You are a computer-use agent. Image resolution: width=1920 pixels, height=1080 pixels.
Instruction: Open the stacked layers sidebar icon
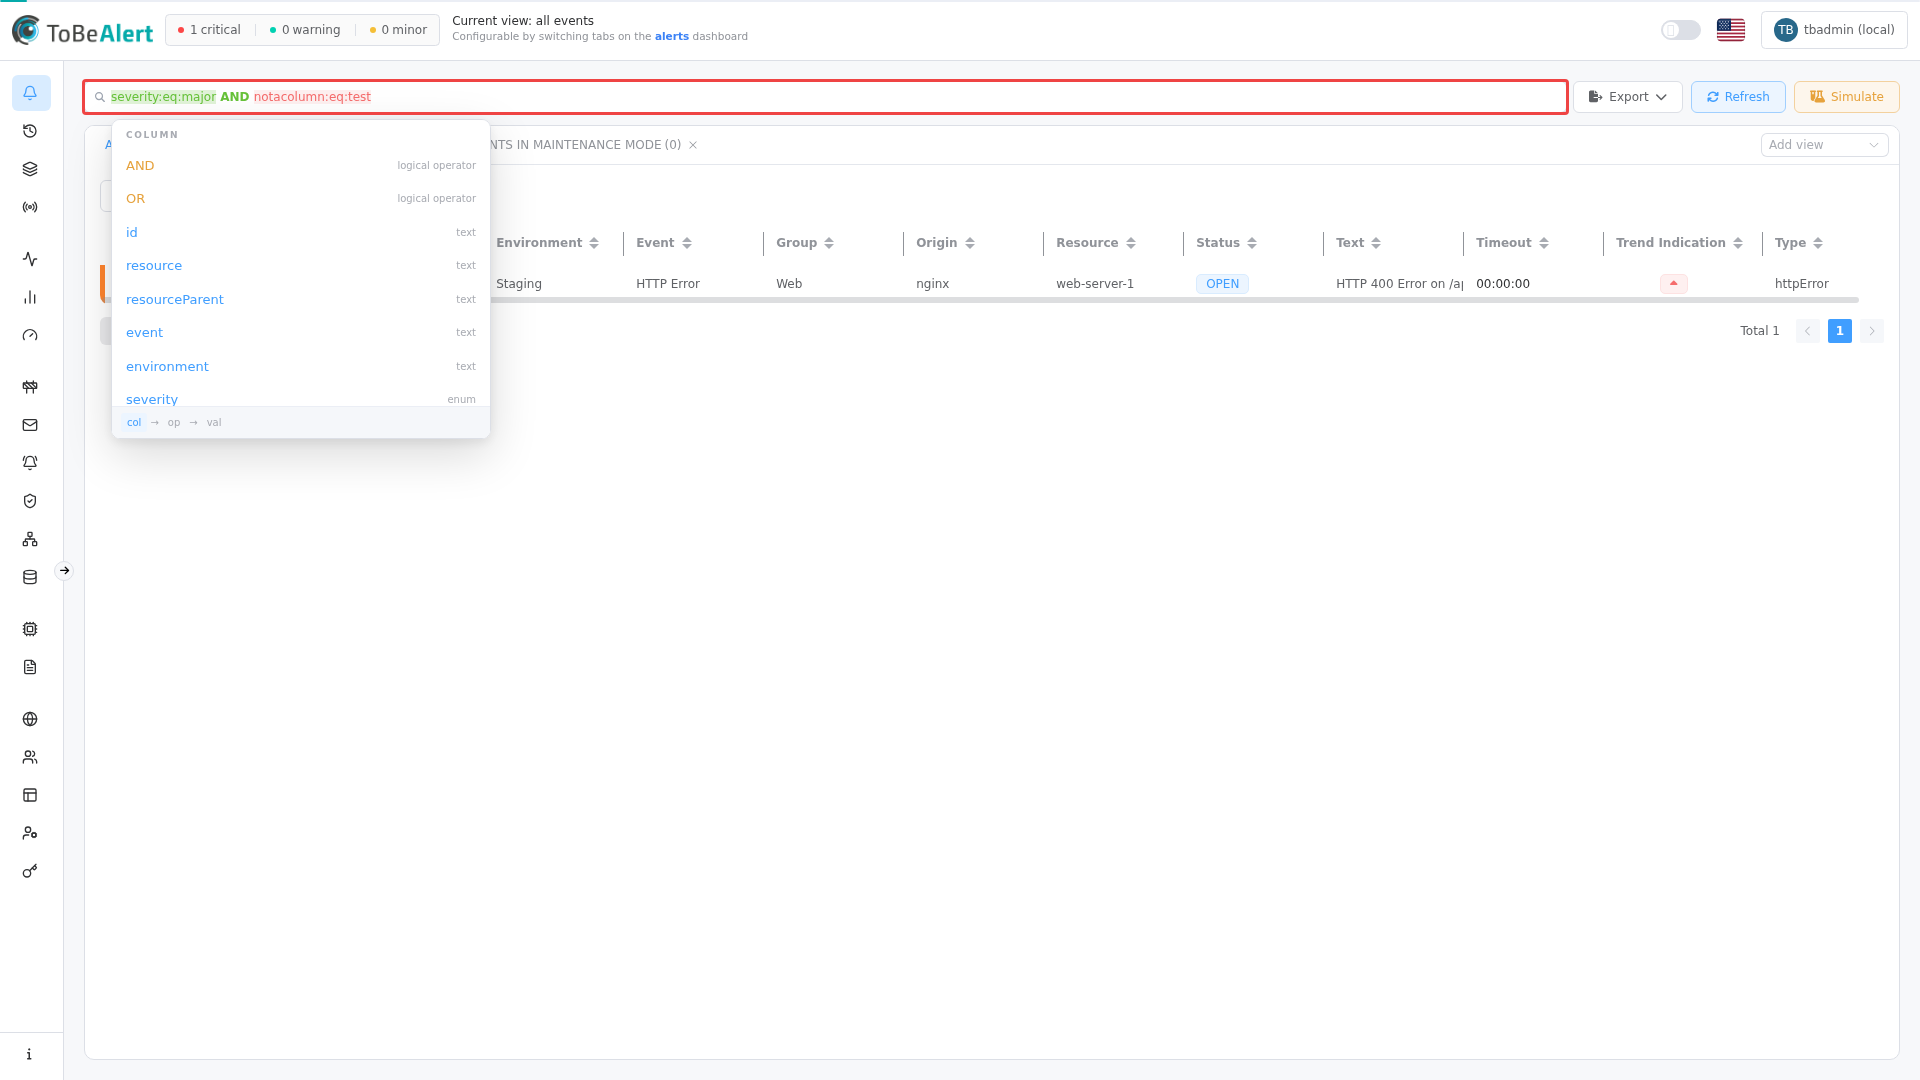30,169
